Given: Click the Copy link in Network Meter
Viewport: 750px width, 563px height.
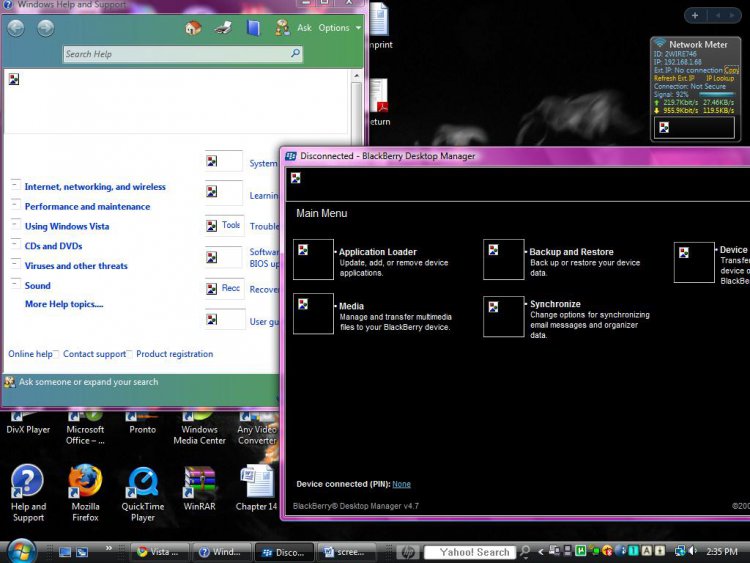Looking at the screenshot, I should tap(732, 70).
